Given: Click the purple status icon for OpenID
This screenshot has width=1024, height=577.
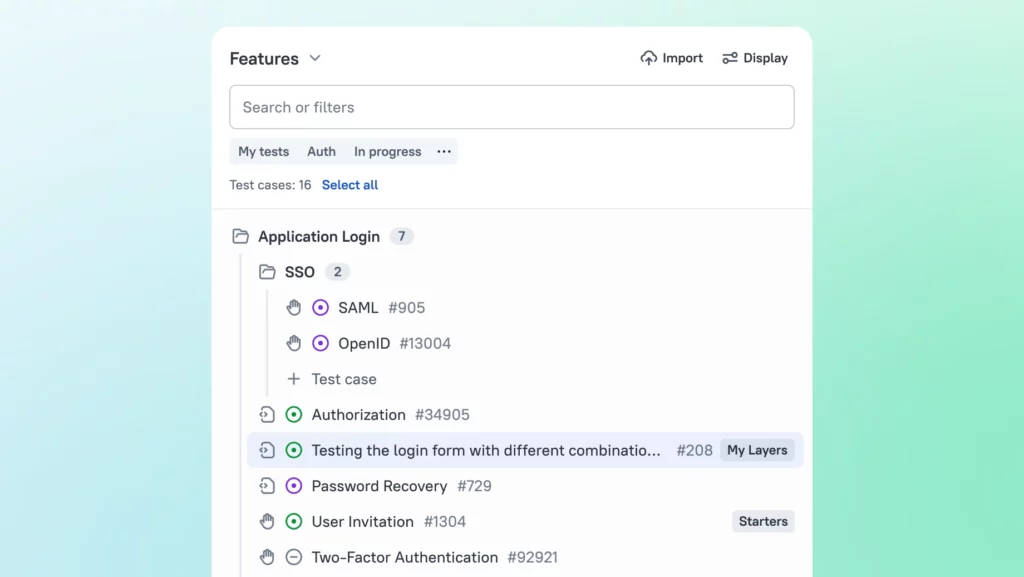Looking at the screenshot, I should [320, 343].
